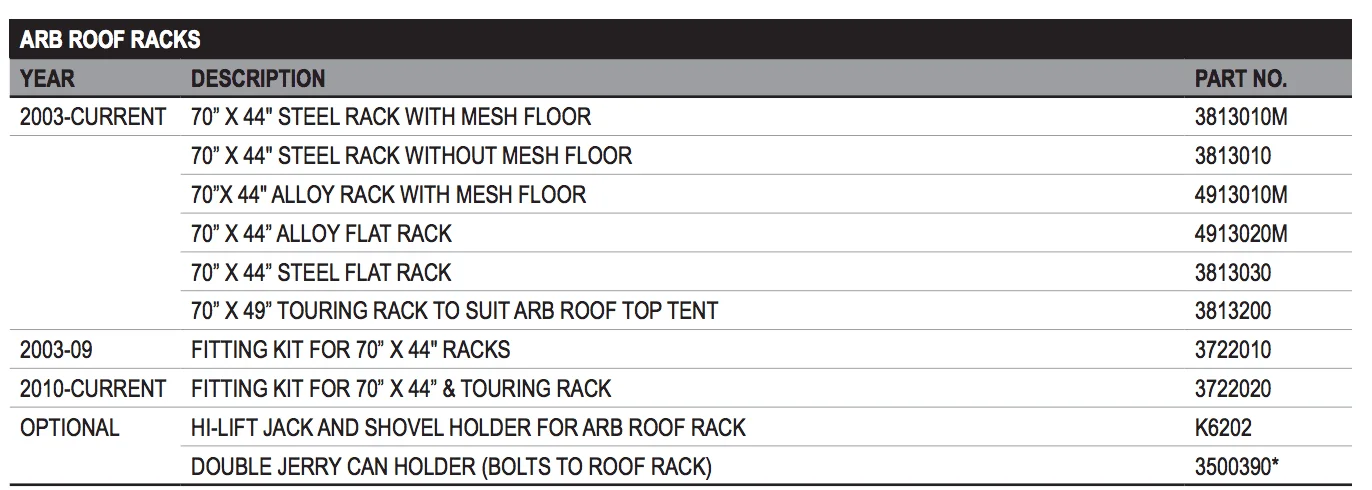1372x490 pixels.
Task: Click the steel flat rack description
Action: click(321, 272)
